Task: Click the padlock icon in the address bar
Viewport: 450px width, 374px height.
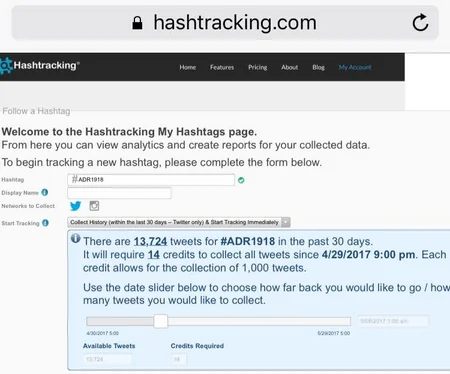Action: 137,23
